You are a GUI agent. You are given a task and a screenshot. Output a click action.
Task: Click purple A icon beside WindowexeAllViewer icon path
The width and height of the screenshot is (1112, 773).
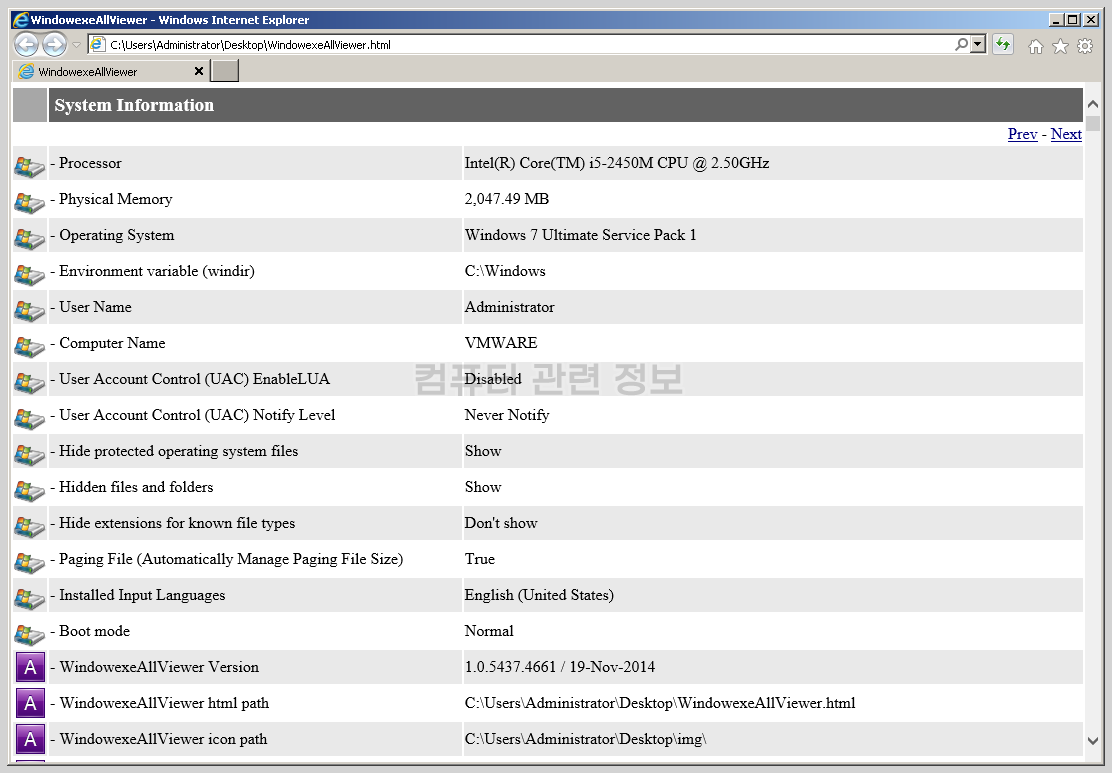pyautogui.click(x=30, y=739)
